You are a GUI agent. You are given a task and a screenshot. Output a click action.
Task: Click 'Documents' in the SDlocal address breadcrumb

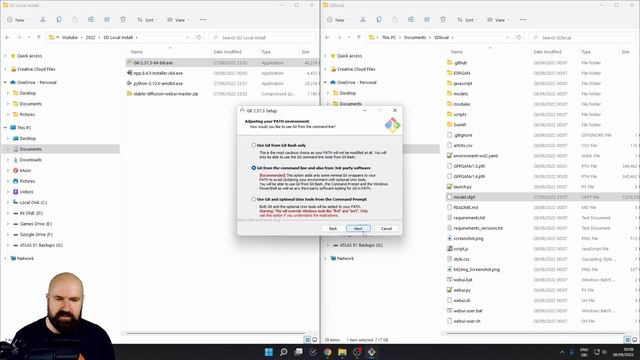[415, 38]
